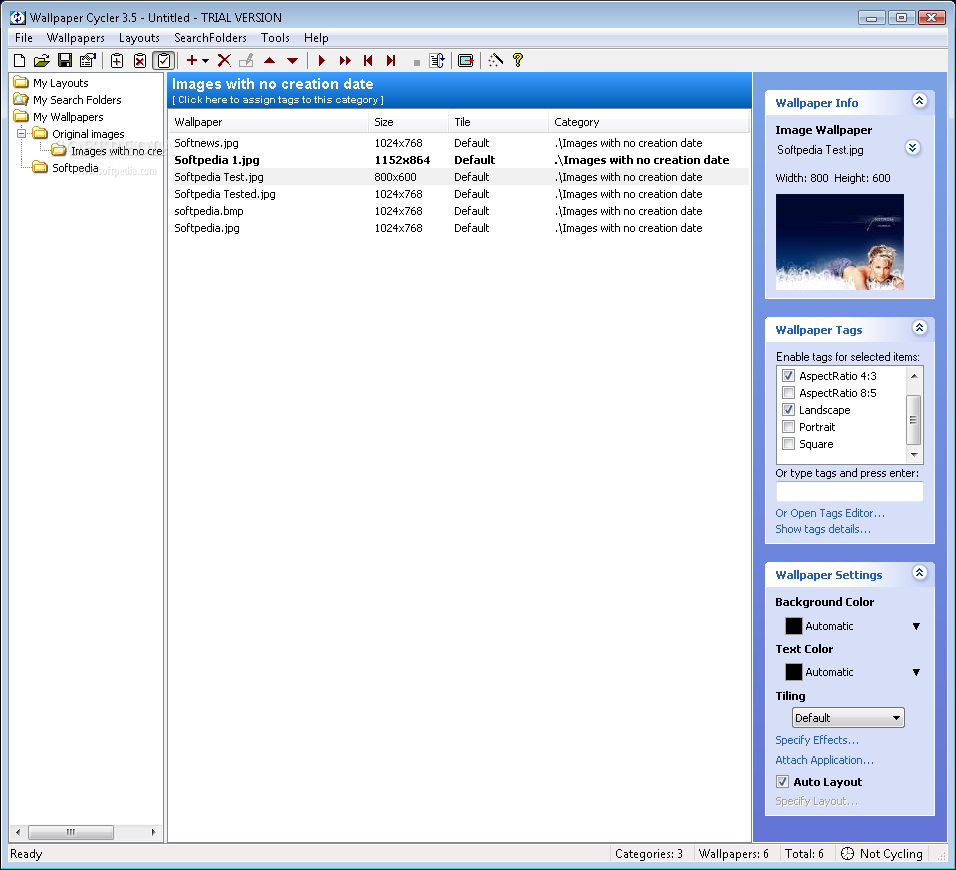Screen dimensions: 956x870
Task: Open the Text Color dropdown arrow
Action: point(916,672)
